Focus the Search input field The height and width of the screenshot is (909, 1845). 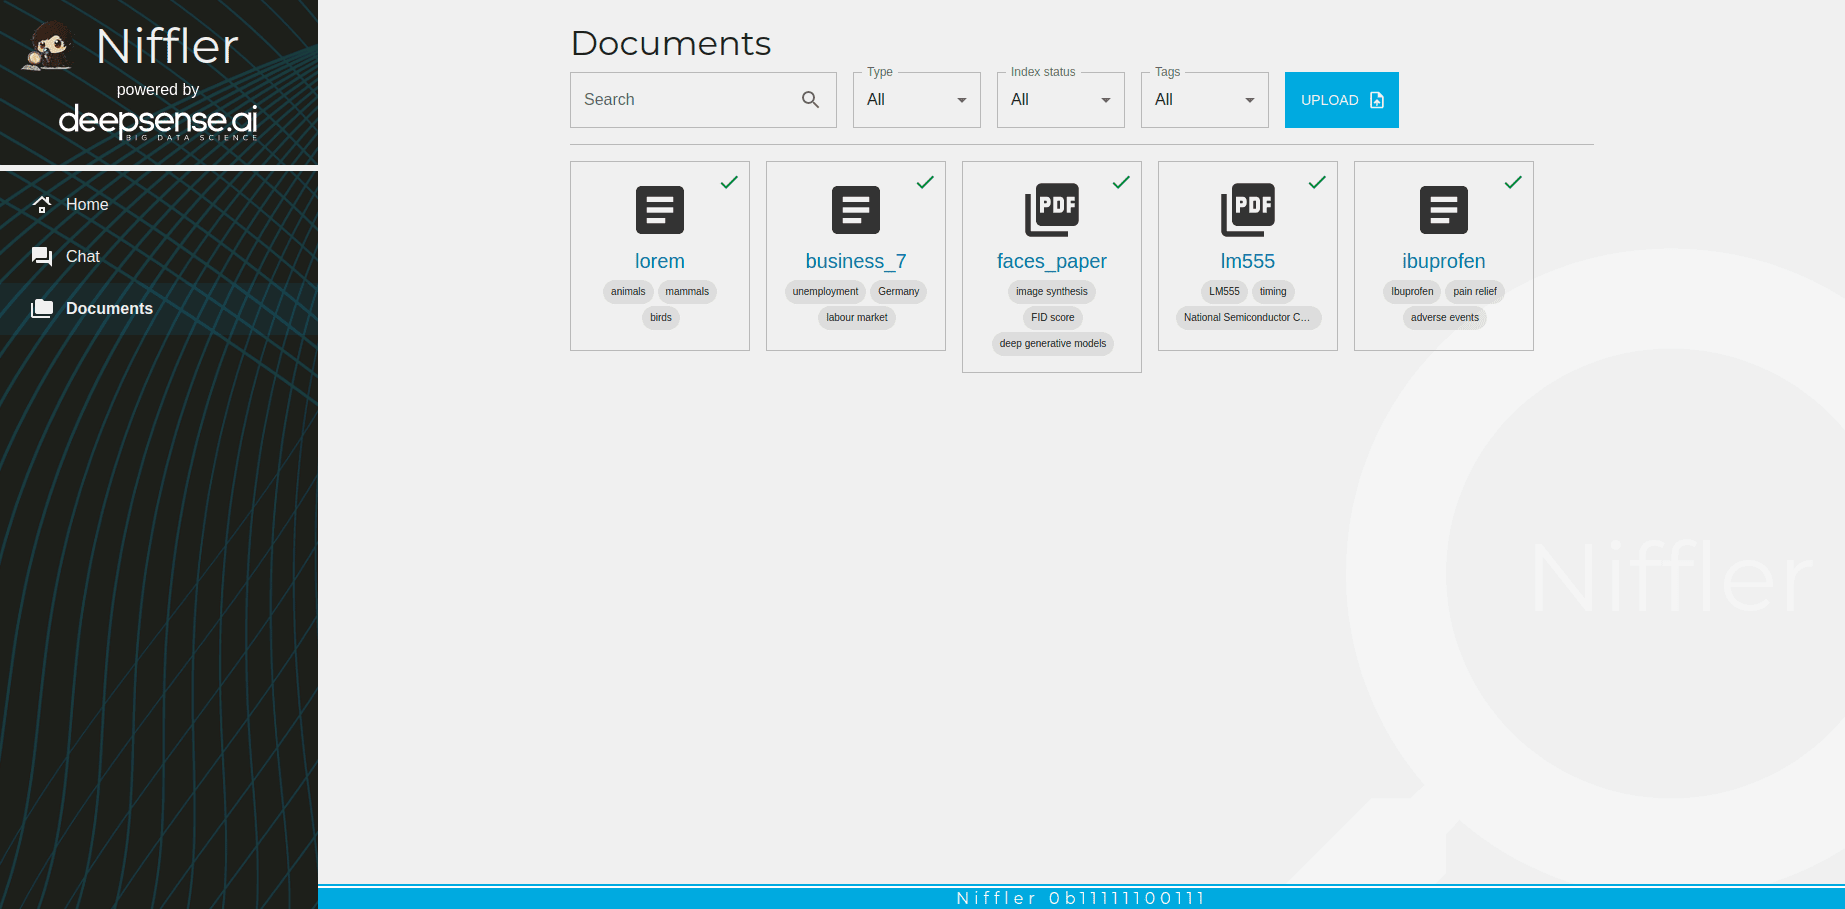[x=685, y=100]
